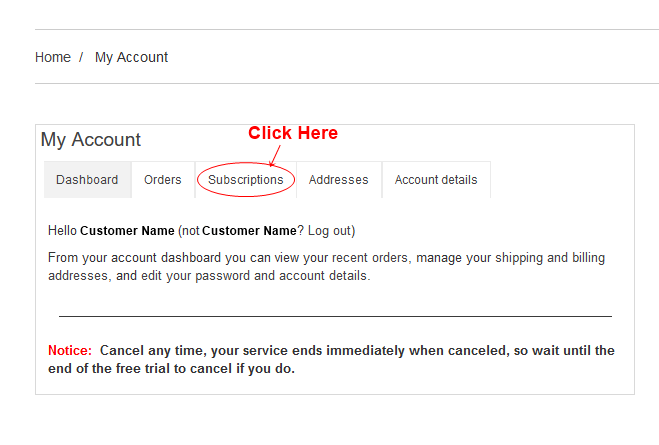This screenshot has height=445, width=659.
Task: Switch to the Dashboard tab
Action: click(x=87, y=180)
